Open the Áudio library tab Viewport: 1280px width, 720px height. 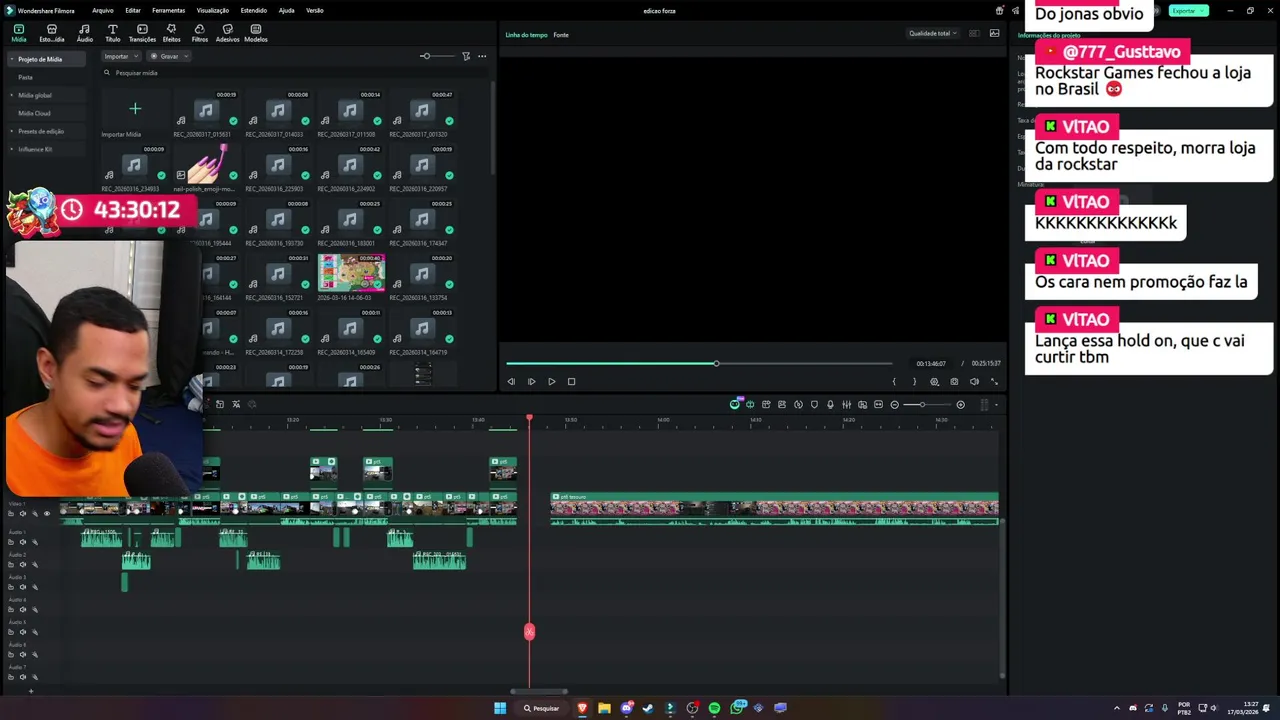[84, 33]
